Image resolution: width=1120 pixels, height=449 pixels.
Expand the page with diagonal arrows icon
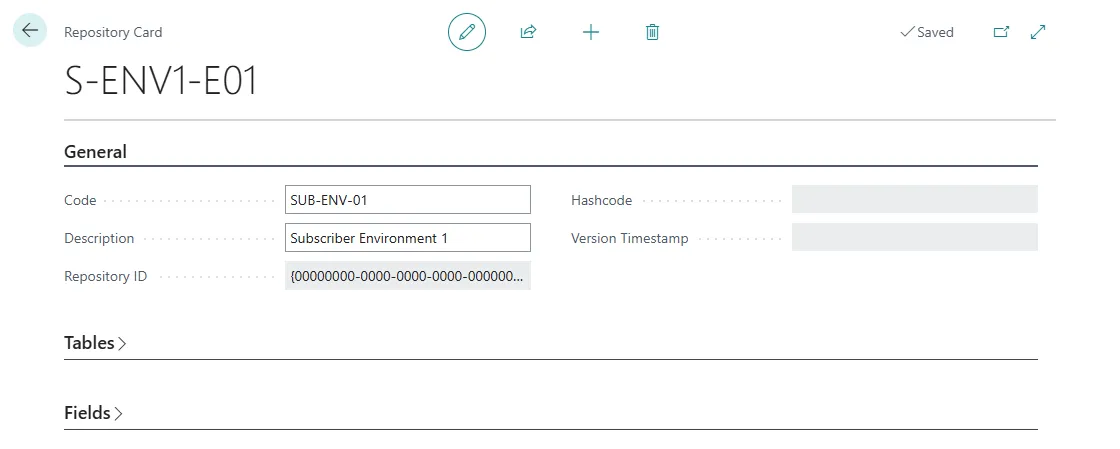(x=1038, y=32)
